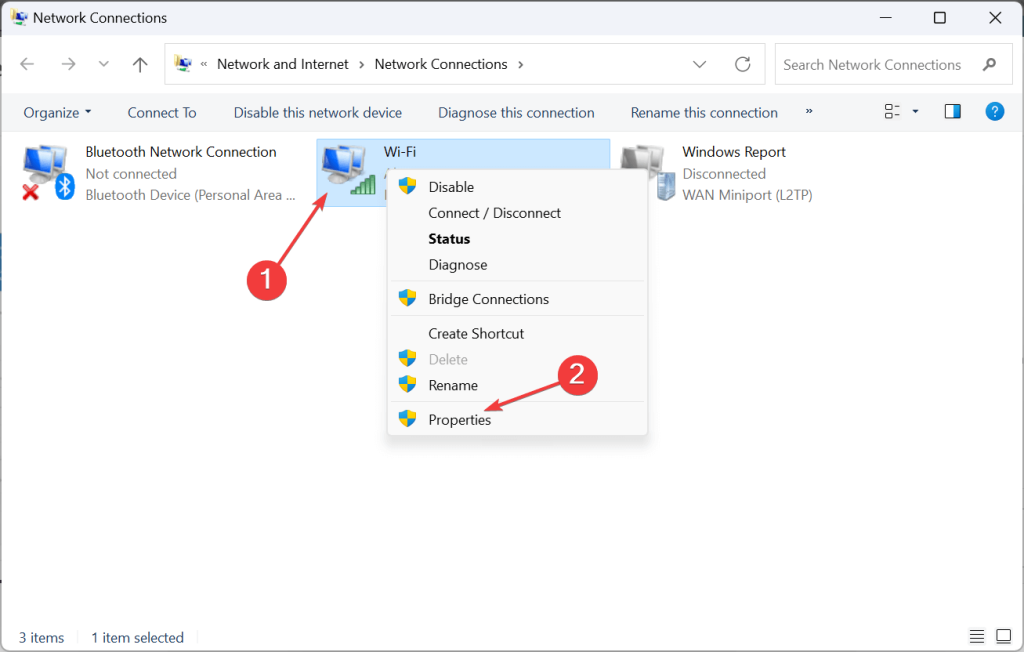Click Rename this connection in toolbar

tap(704, 112)
